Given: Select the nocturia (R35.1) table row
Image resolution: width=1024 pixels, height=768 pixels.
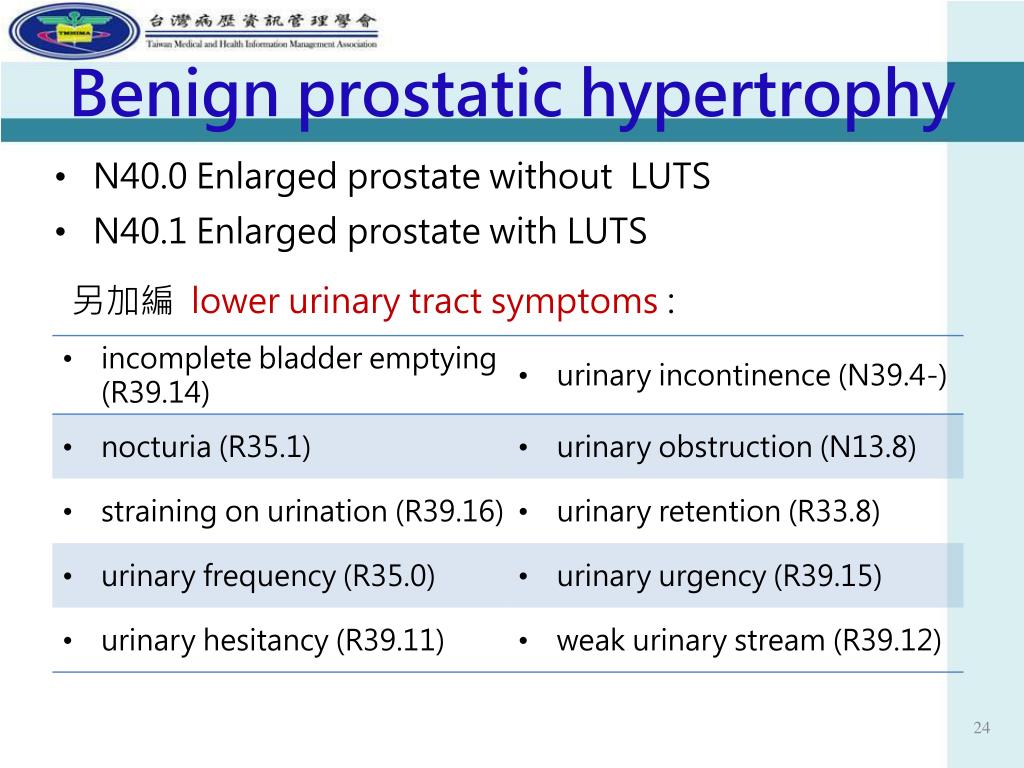Looking at the screenshot, I should point(507,447).
